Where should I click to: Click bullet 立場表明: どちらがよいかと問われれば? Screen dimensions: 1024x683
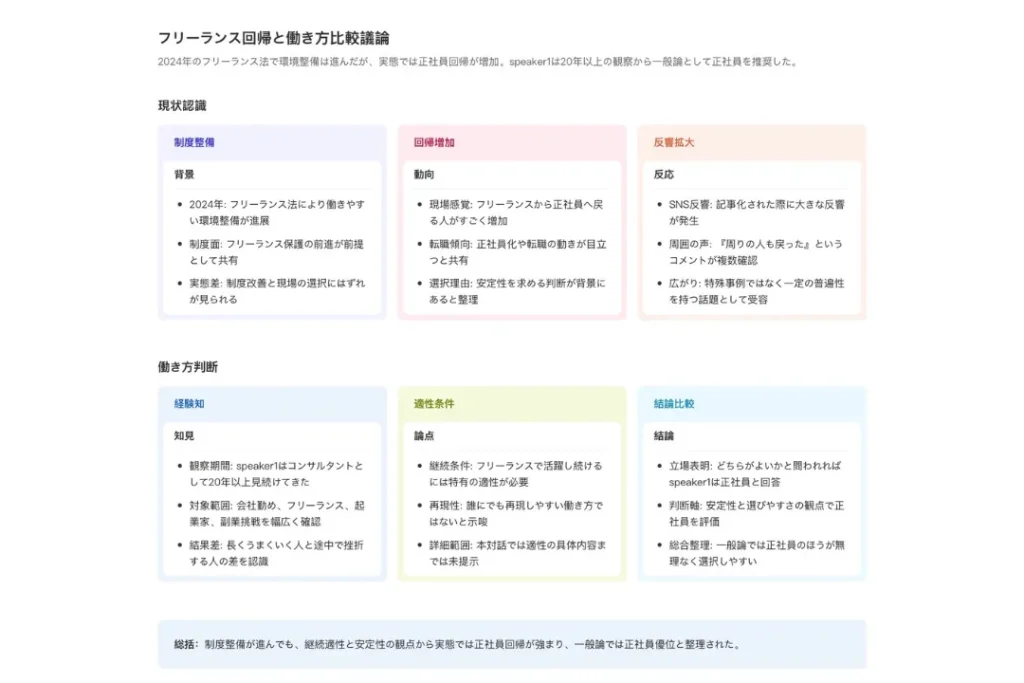click(755, 473)
